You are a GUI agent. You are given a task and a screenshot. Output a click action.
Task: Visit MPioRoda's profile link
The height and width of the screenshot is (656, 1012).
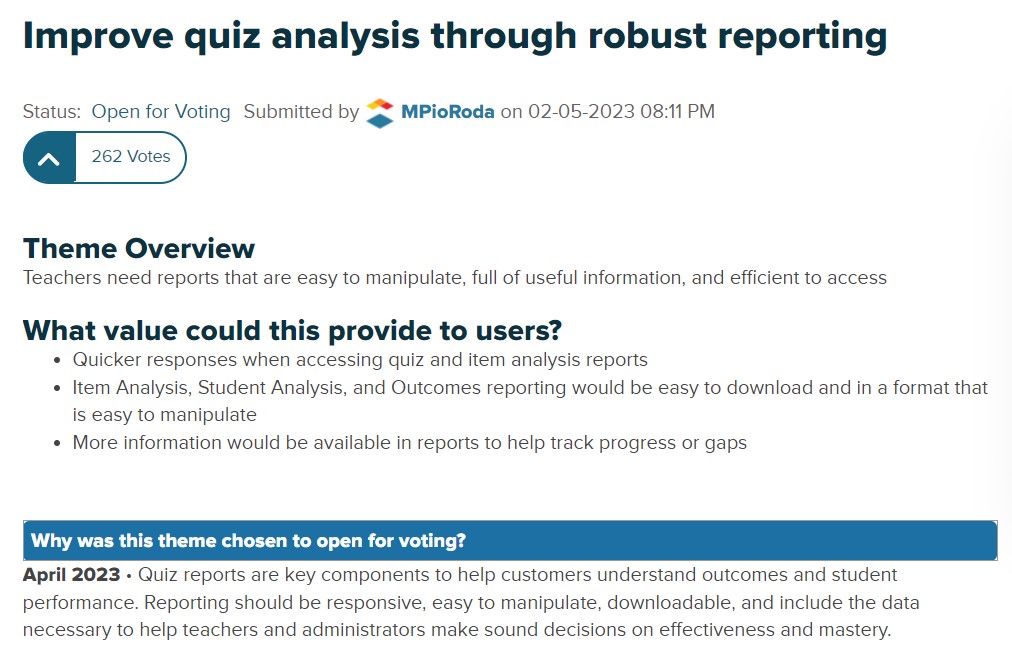[446, 112]
